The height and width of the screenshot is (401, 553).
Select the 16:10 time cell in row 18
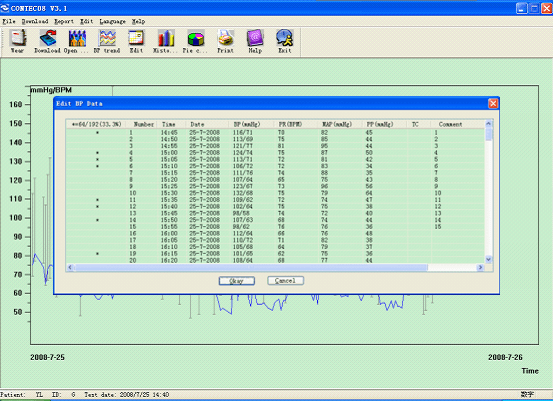(x=169, y=247)
